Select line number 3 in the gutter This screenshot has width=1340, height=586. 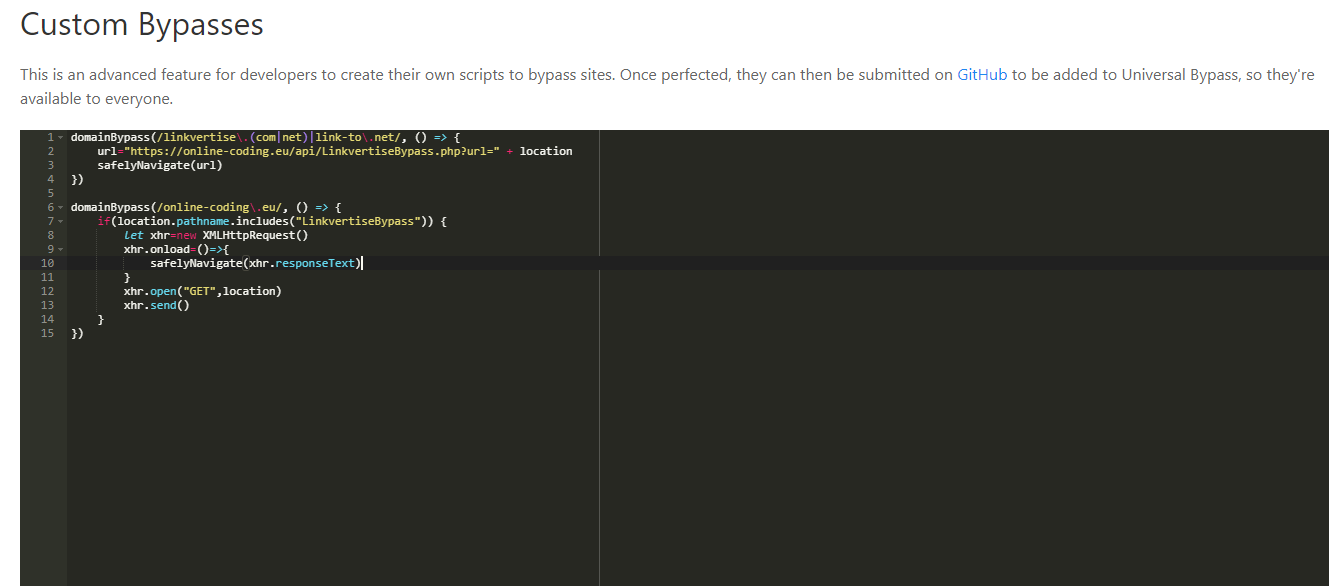pos(50,165)
